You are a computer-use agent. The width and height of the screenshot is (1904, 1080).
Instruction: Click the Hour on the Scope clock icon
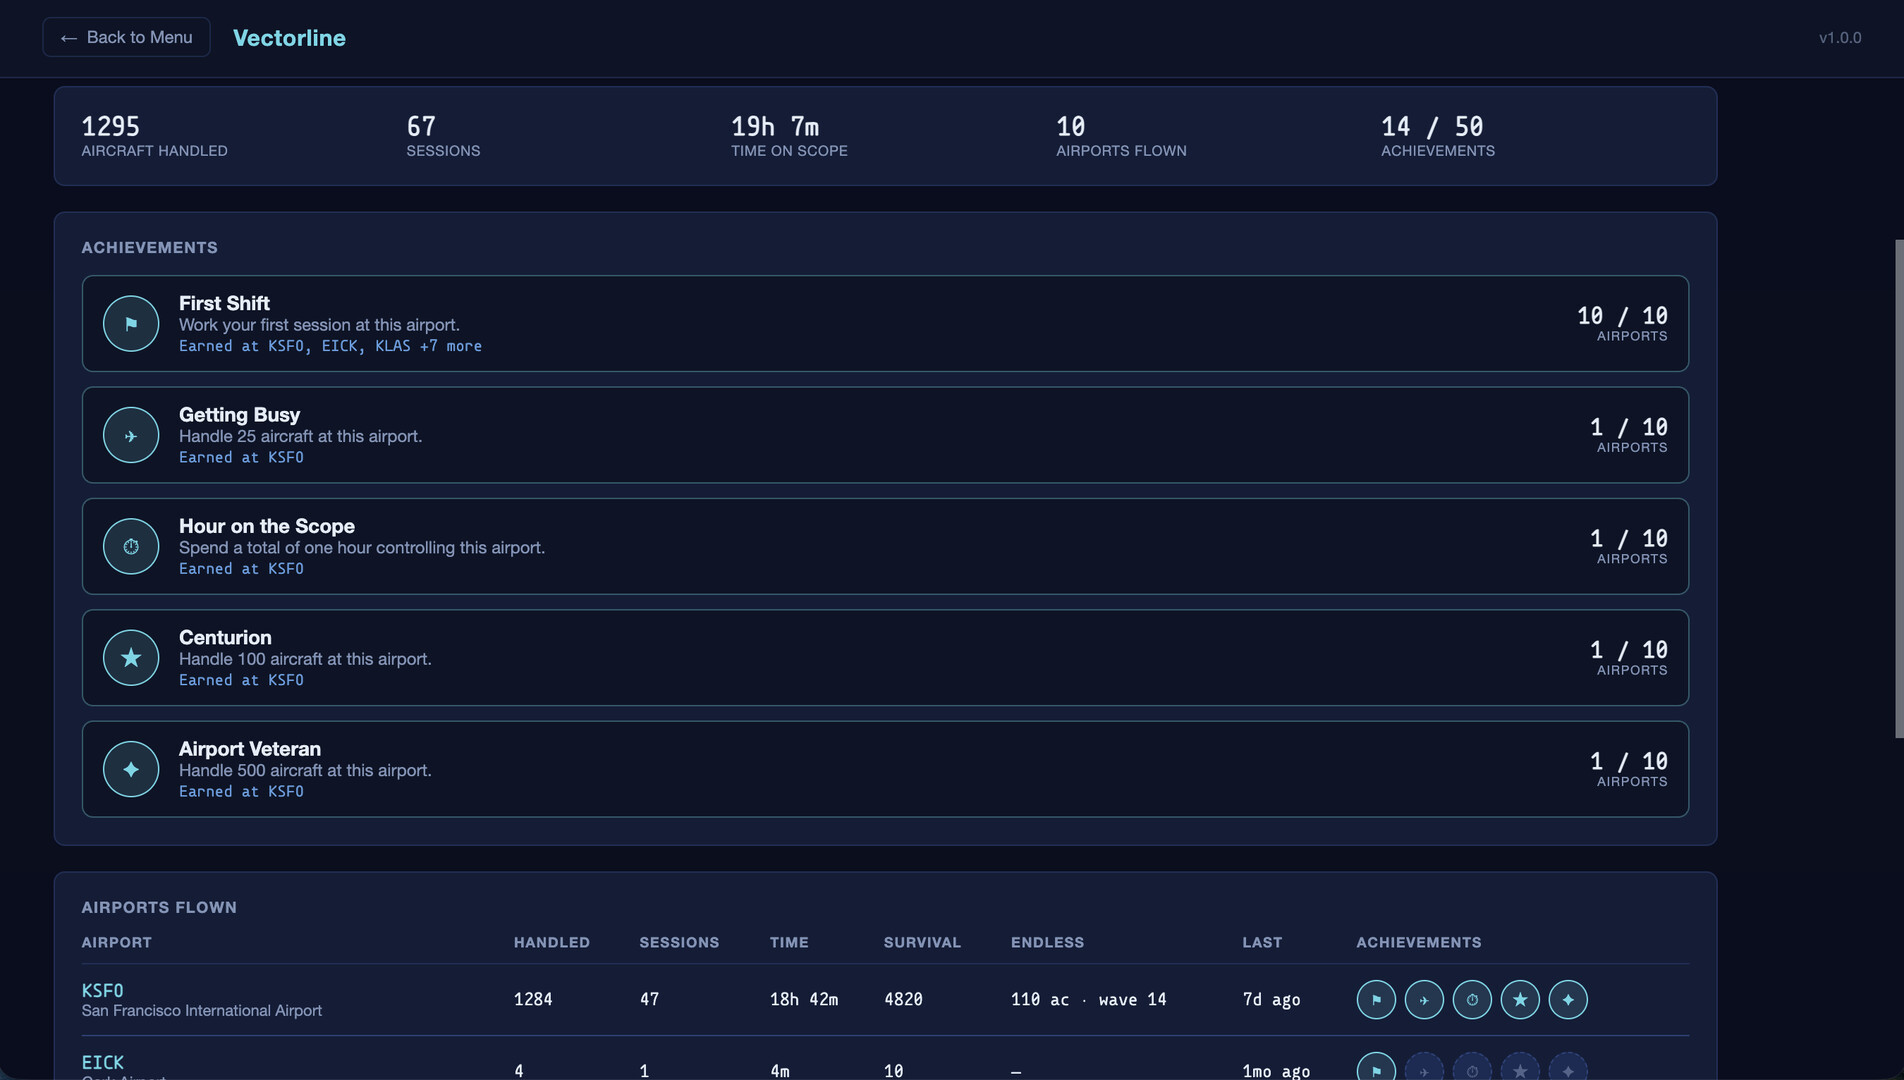click(131, 546)
